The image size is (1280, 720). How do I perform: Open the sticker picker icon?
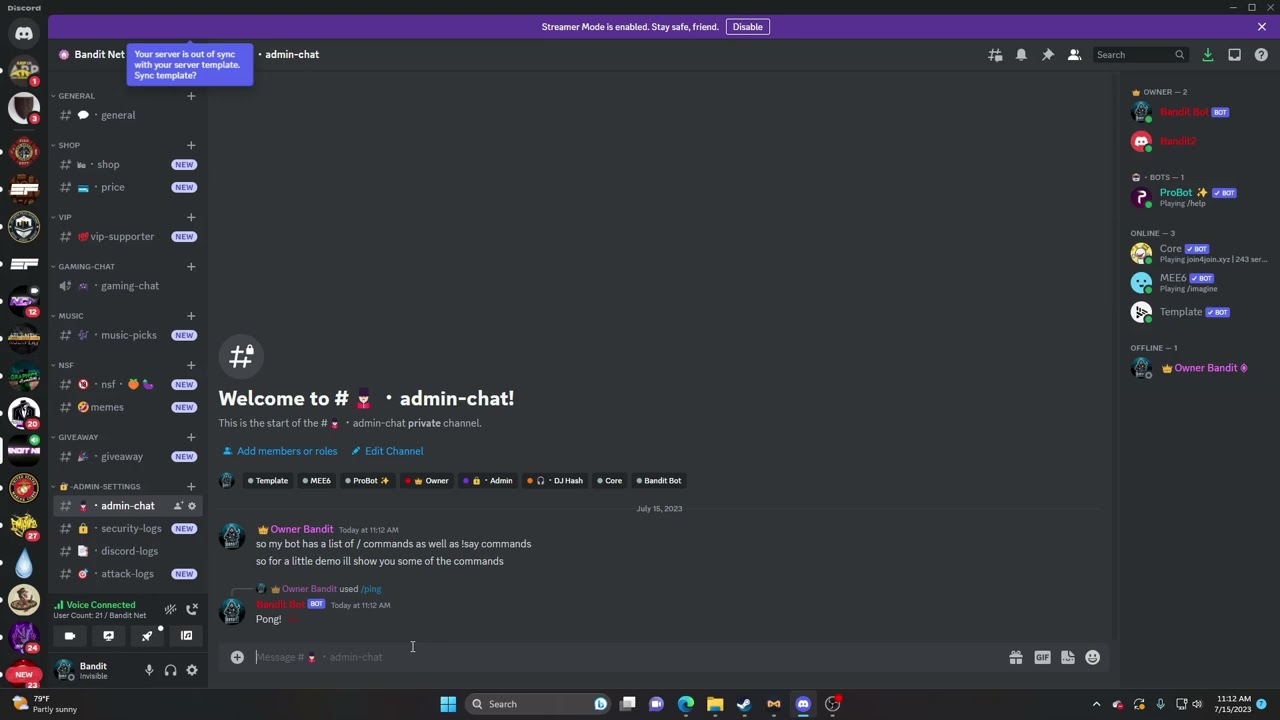pyautogui.click(x=1068, y=657)
